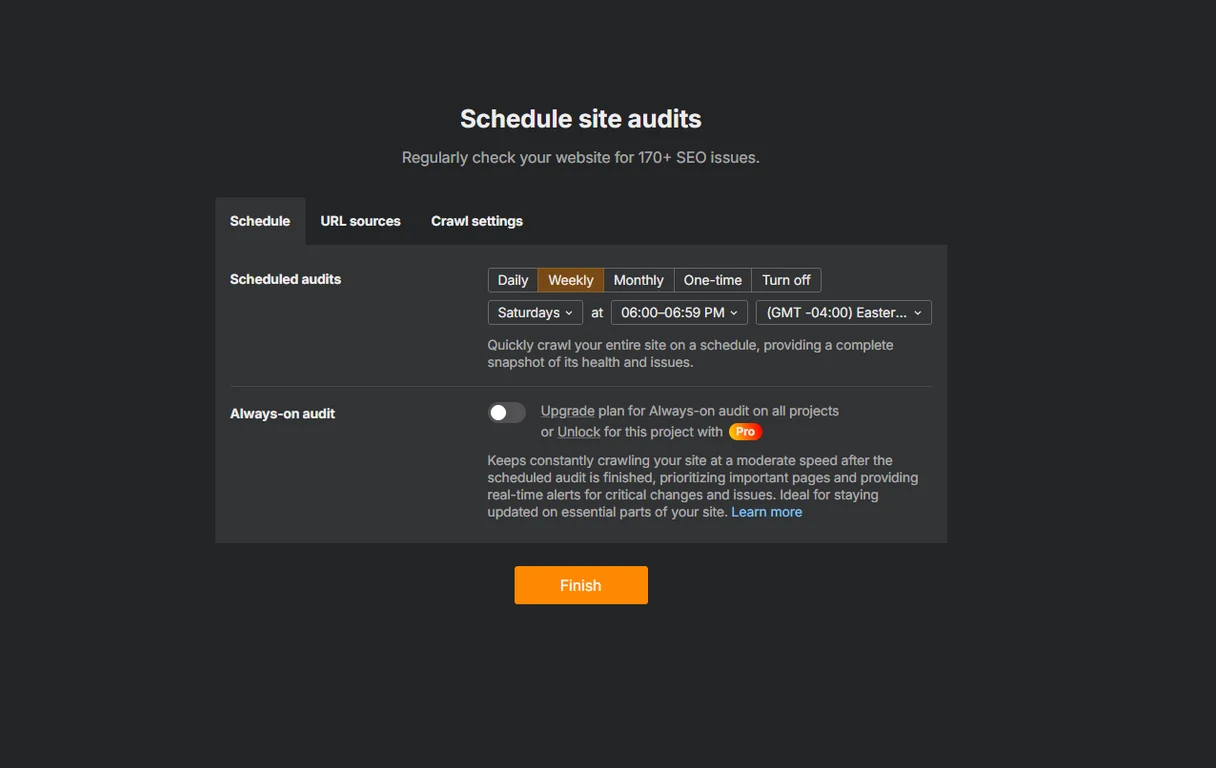Viewport: 1216px width, 768px height.
Task: Click 'Keeps constantly crawling your site' description
Action: [x=703, y=486]
